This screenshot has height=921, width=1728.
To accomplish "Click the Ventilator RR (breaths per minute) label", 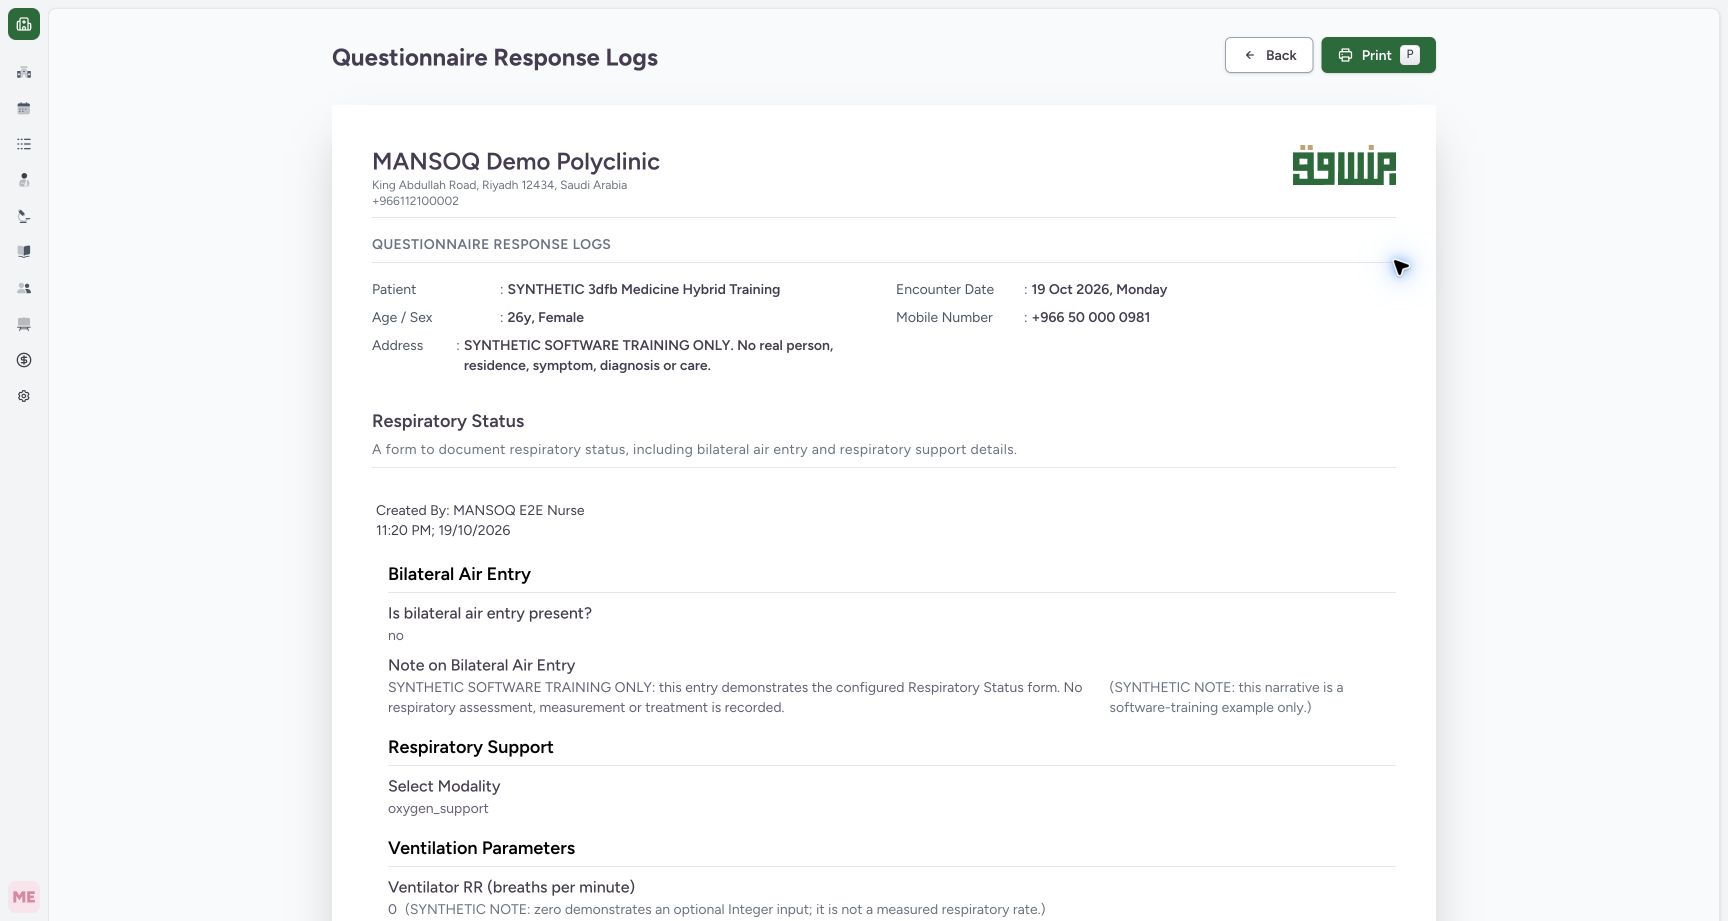I will (511, 887).
